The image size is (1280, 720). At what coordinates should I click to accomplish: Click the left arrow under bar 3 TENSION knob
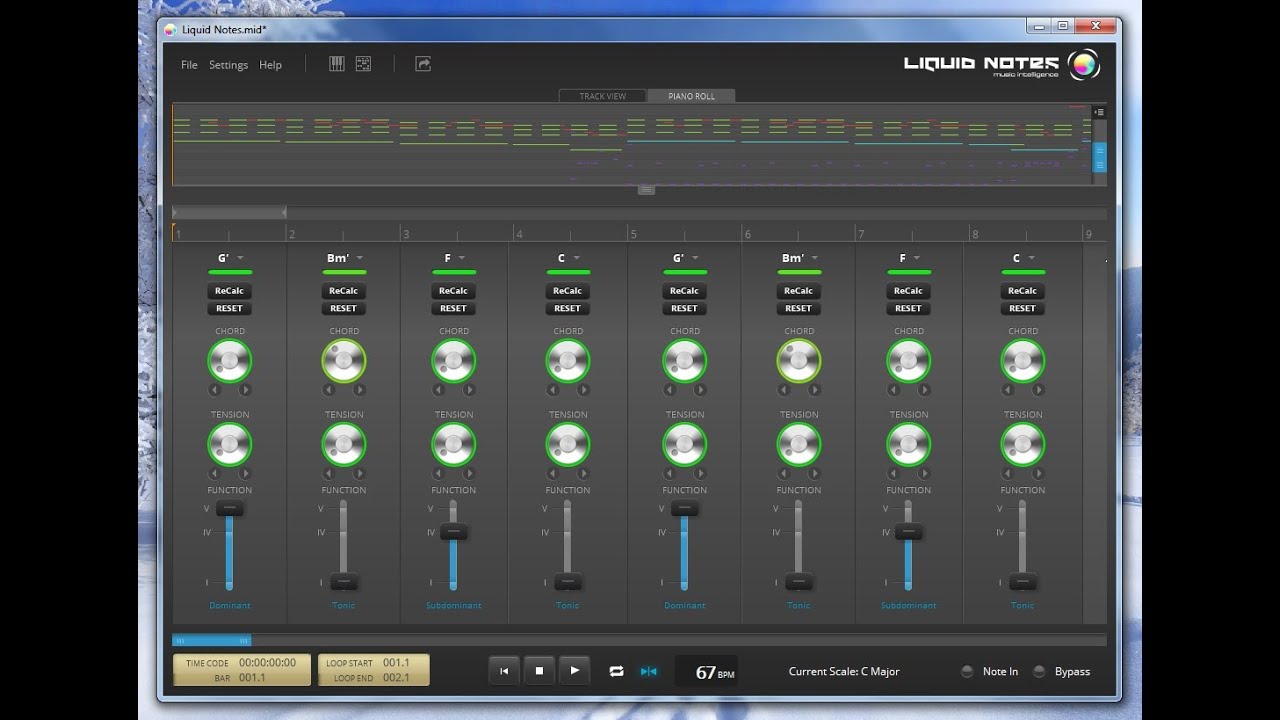(x=438, y=473)
